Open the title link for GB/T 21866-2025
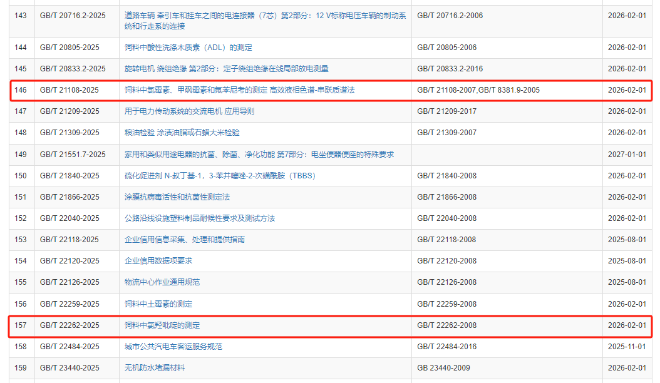The height and width of the screenshot is (383, 660). 177,197
